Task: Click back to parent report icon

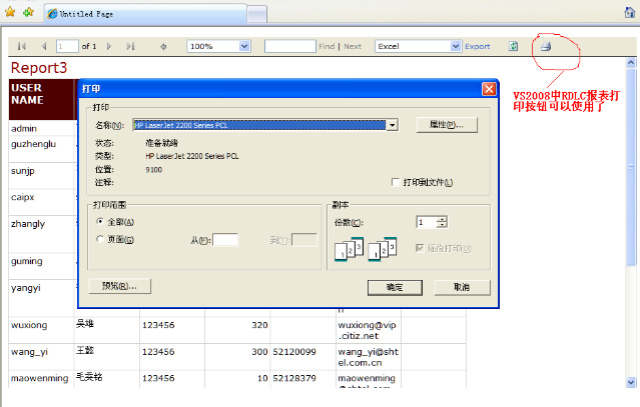Action: click(x=164, y=46)
